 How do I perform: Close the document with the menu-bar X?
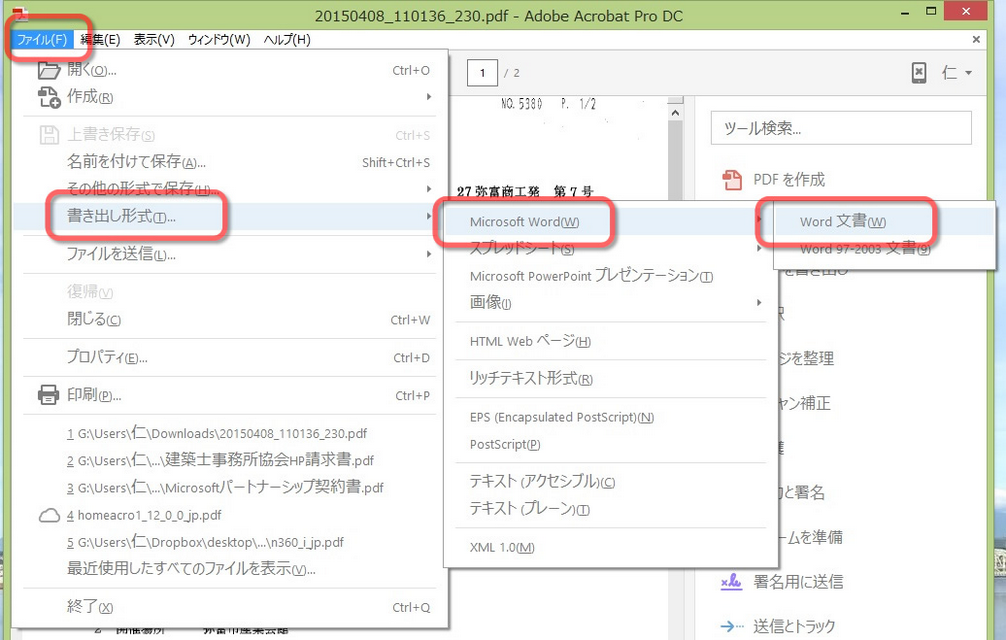[976, 40]
